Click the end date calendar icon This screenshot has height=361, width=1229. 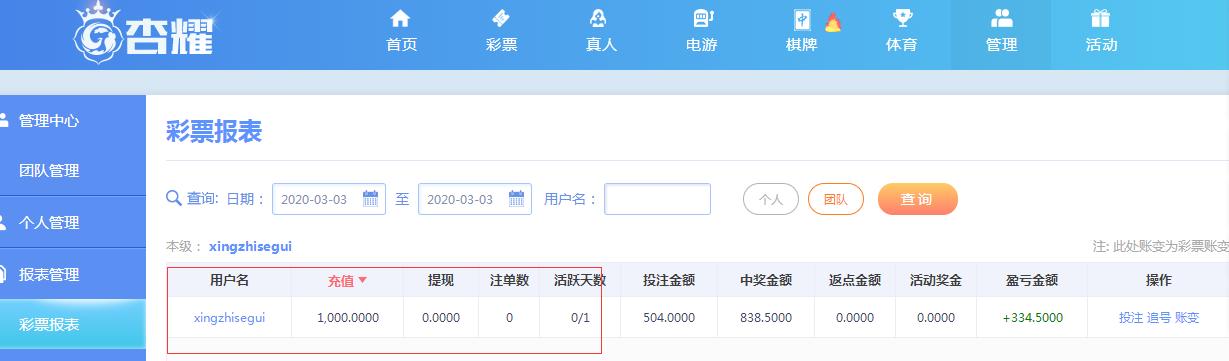click(518, 198)
